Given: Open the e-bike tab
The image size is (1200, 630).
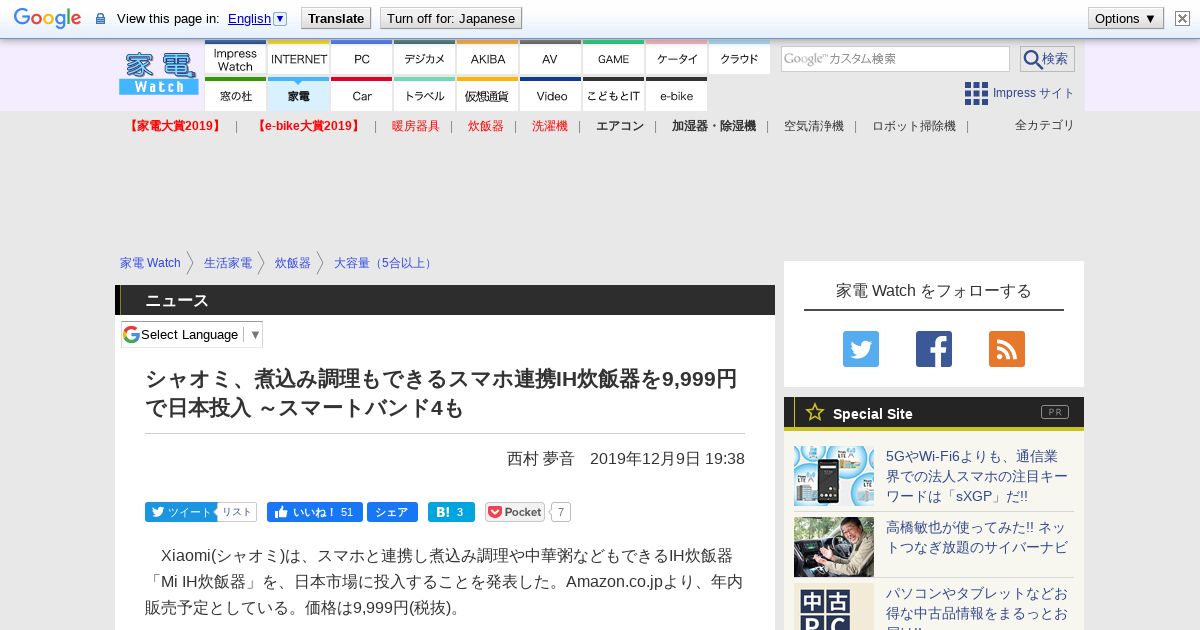Looking at the screenshot, I should tap(676, 95).
